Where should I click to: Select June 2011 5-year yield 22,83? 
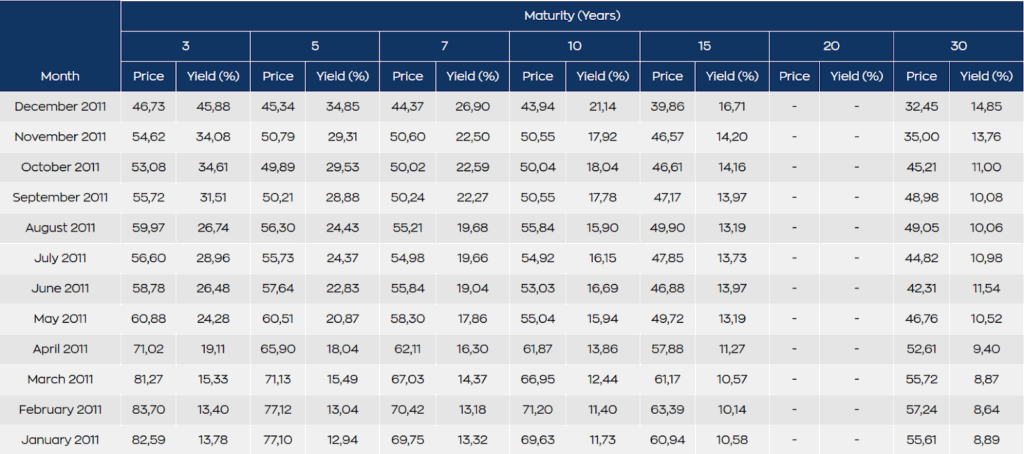point(343,288)
